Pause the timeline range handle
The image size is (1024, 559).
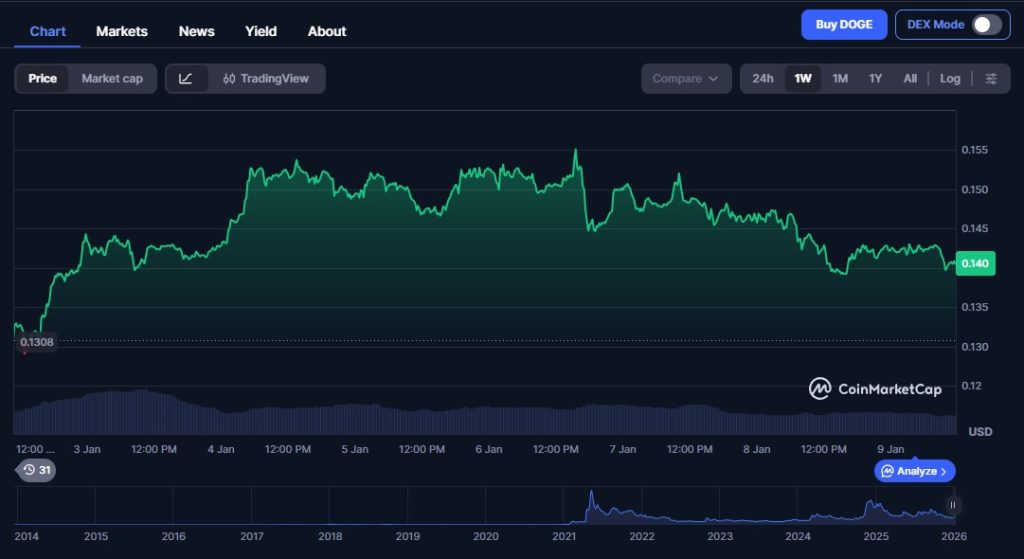point(952,505)
